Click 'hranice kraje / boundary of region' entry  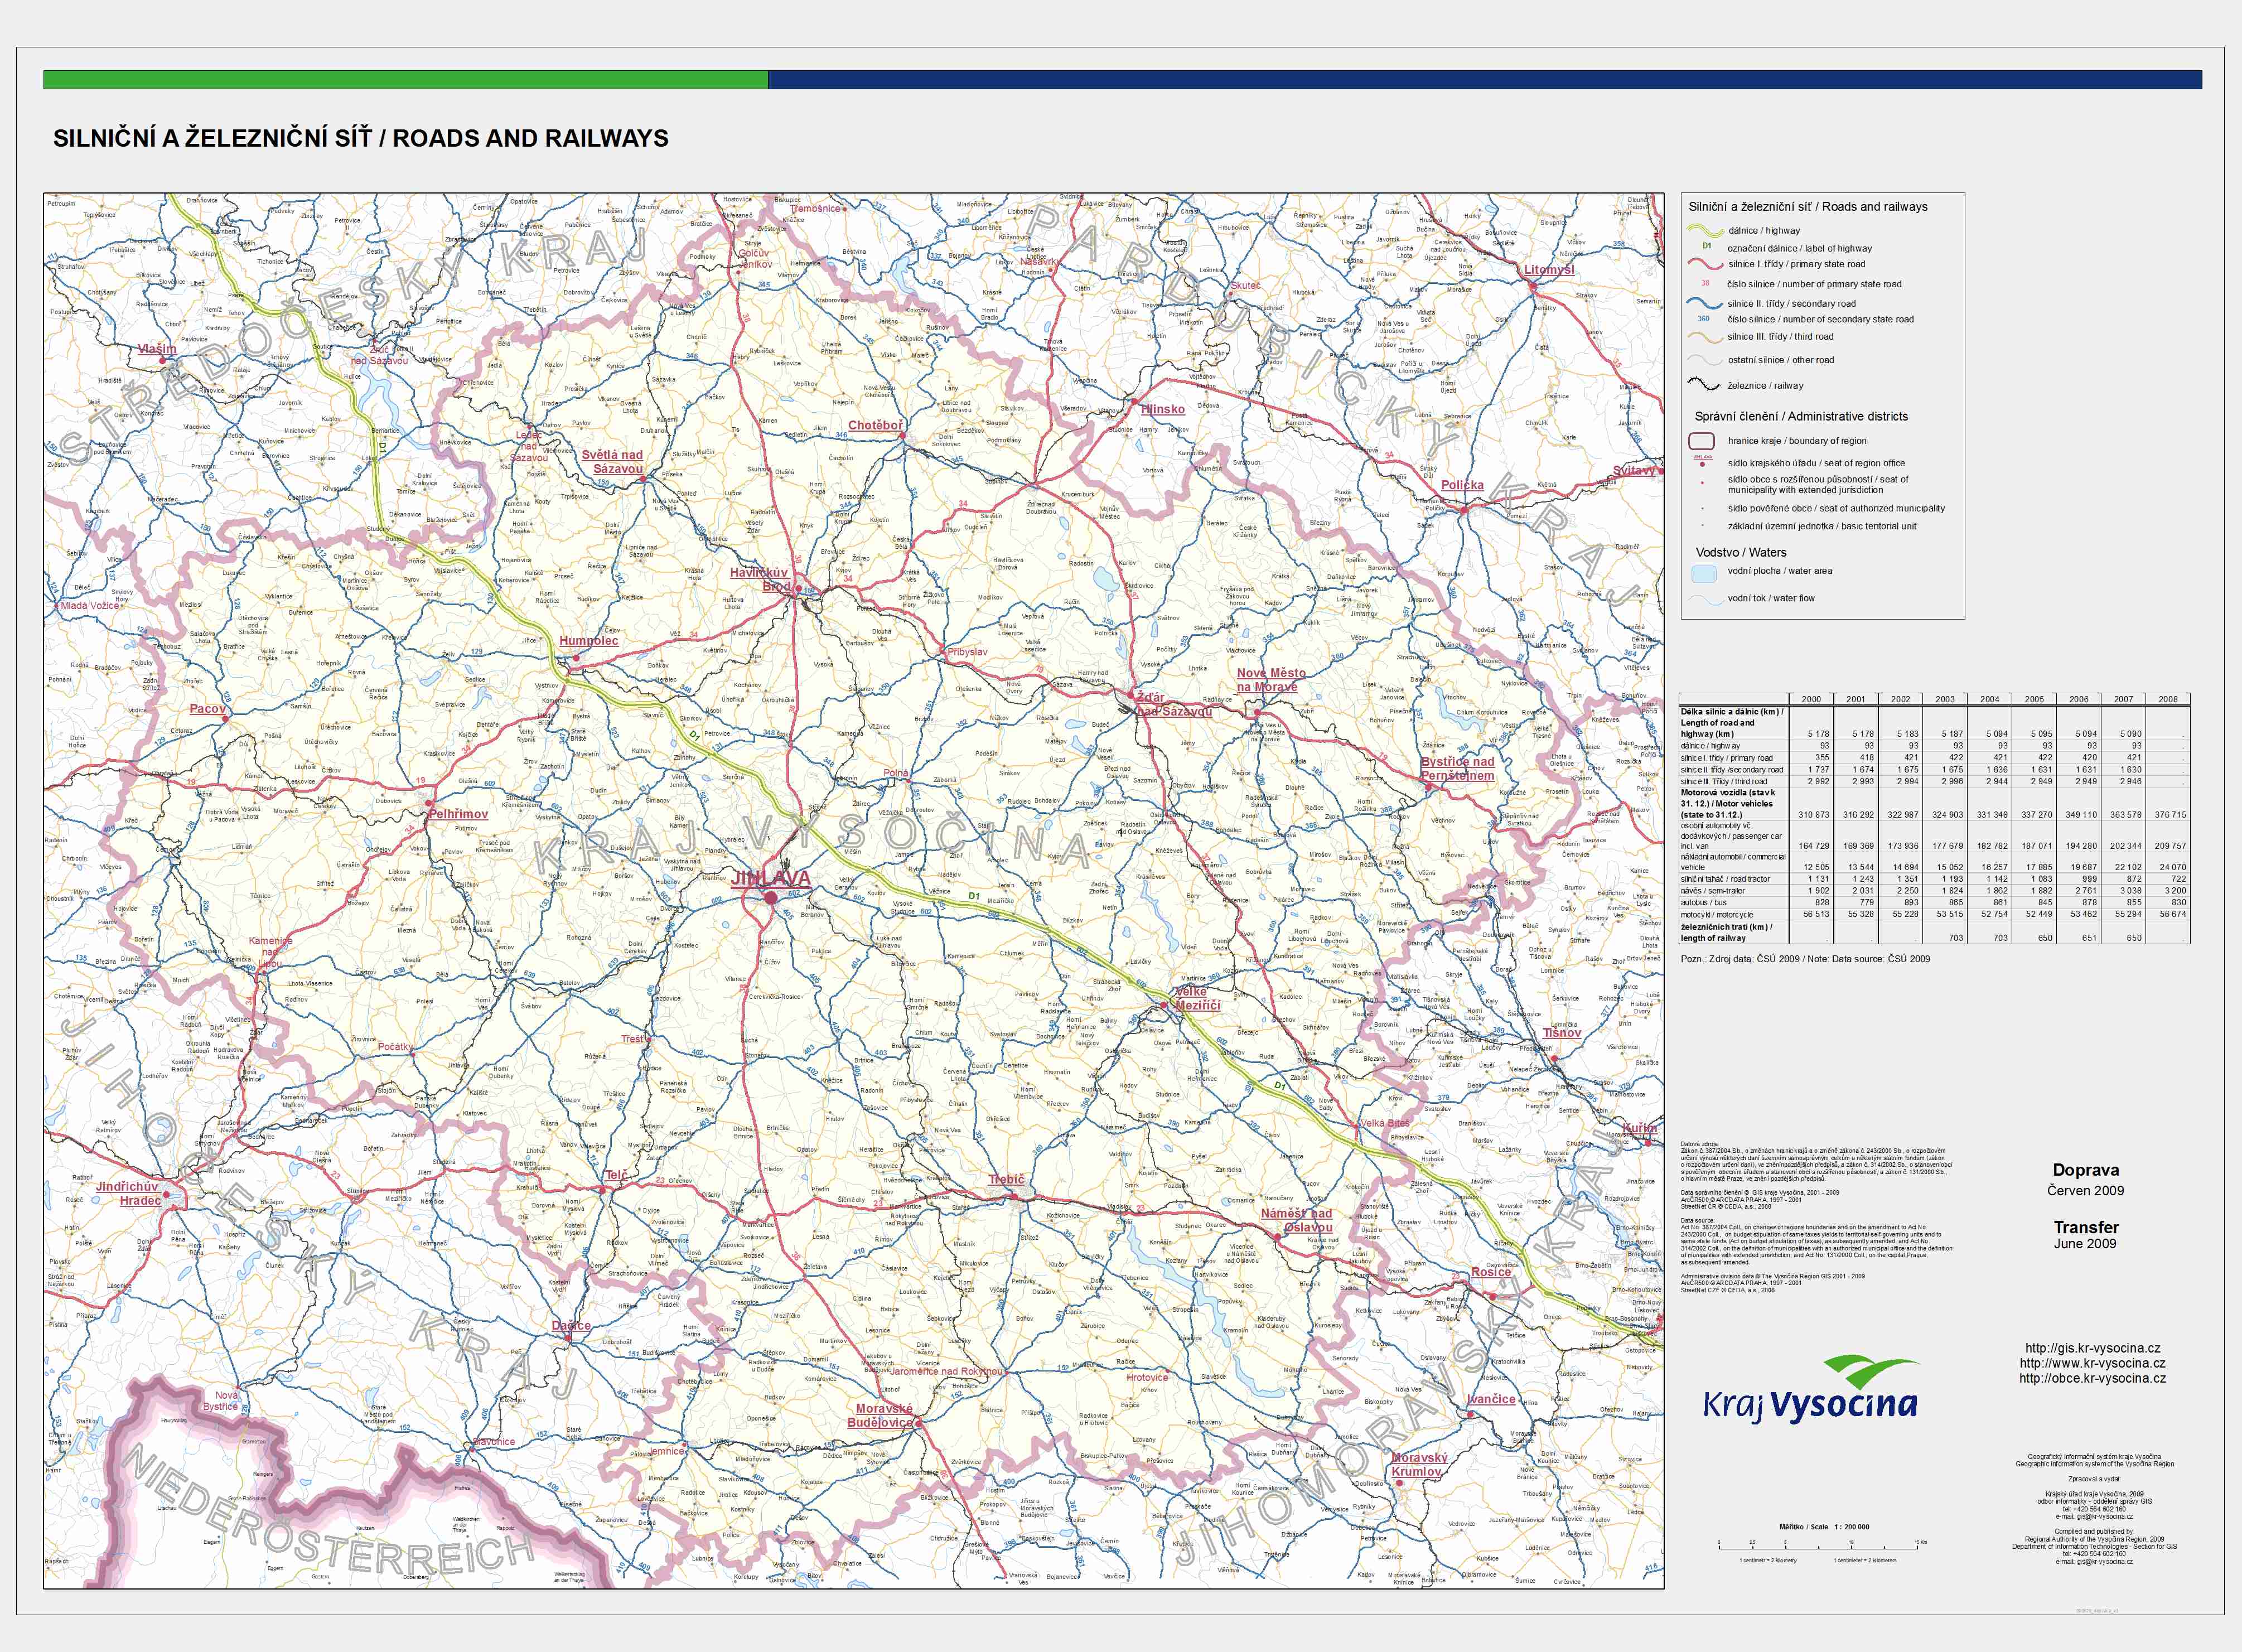1797,441
